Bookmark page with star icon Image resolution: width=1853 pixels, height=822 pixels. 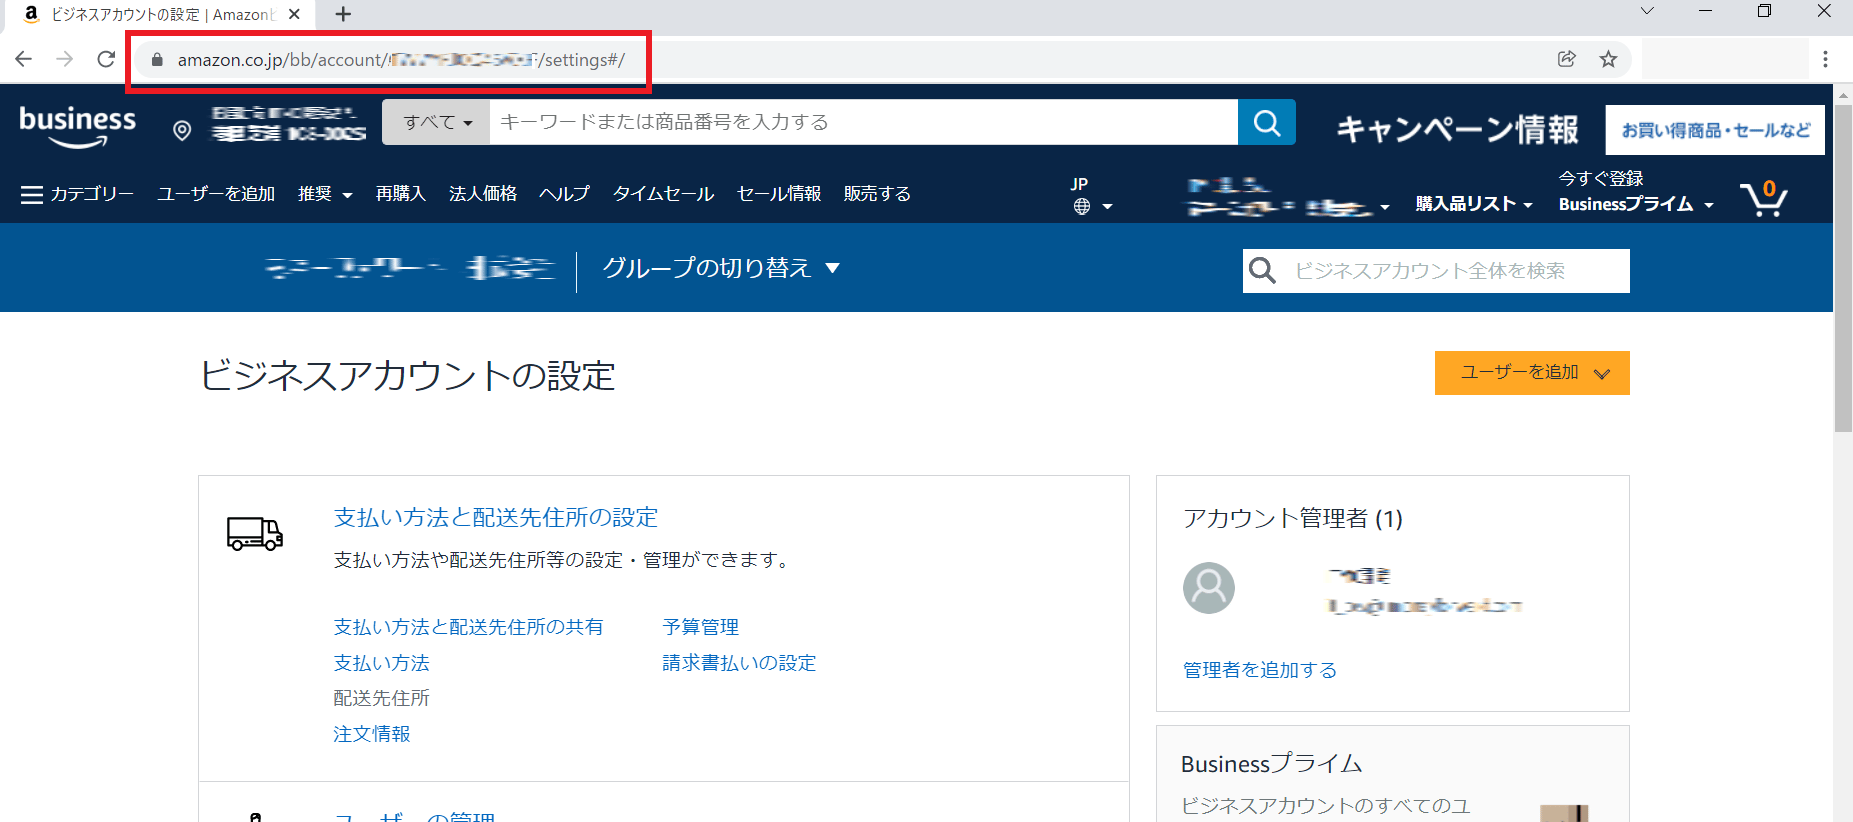1608,59
